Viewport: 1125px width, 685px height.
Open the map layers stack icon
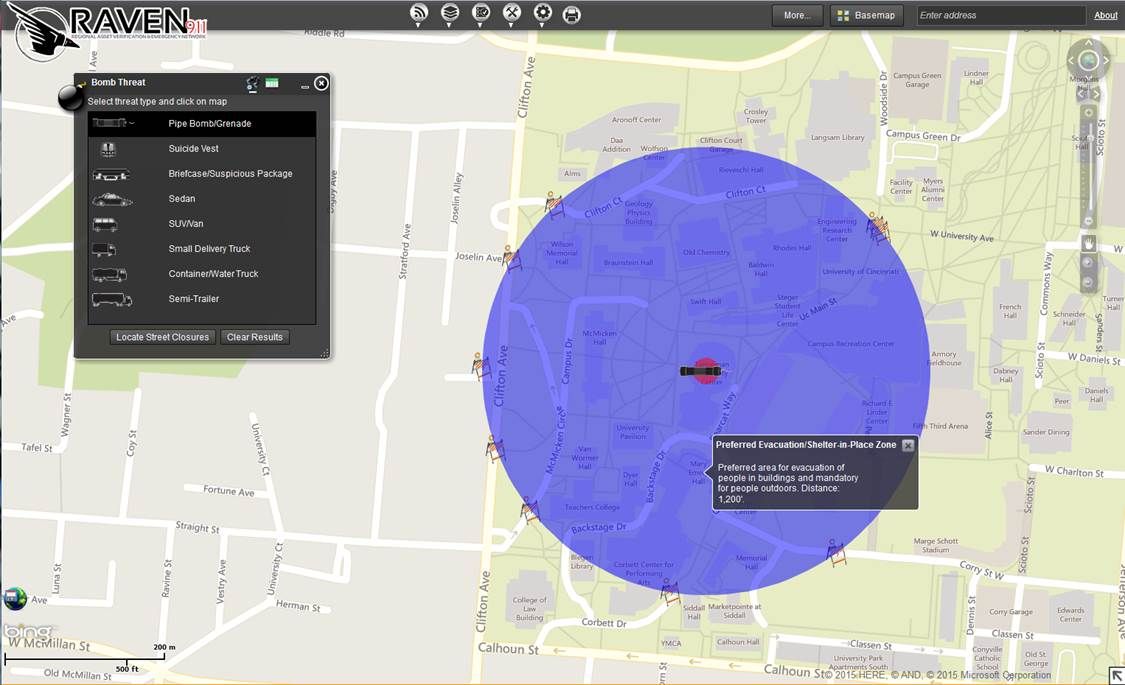click(450, 12)
